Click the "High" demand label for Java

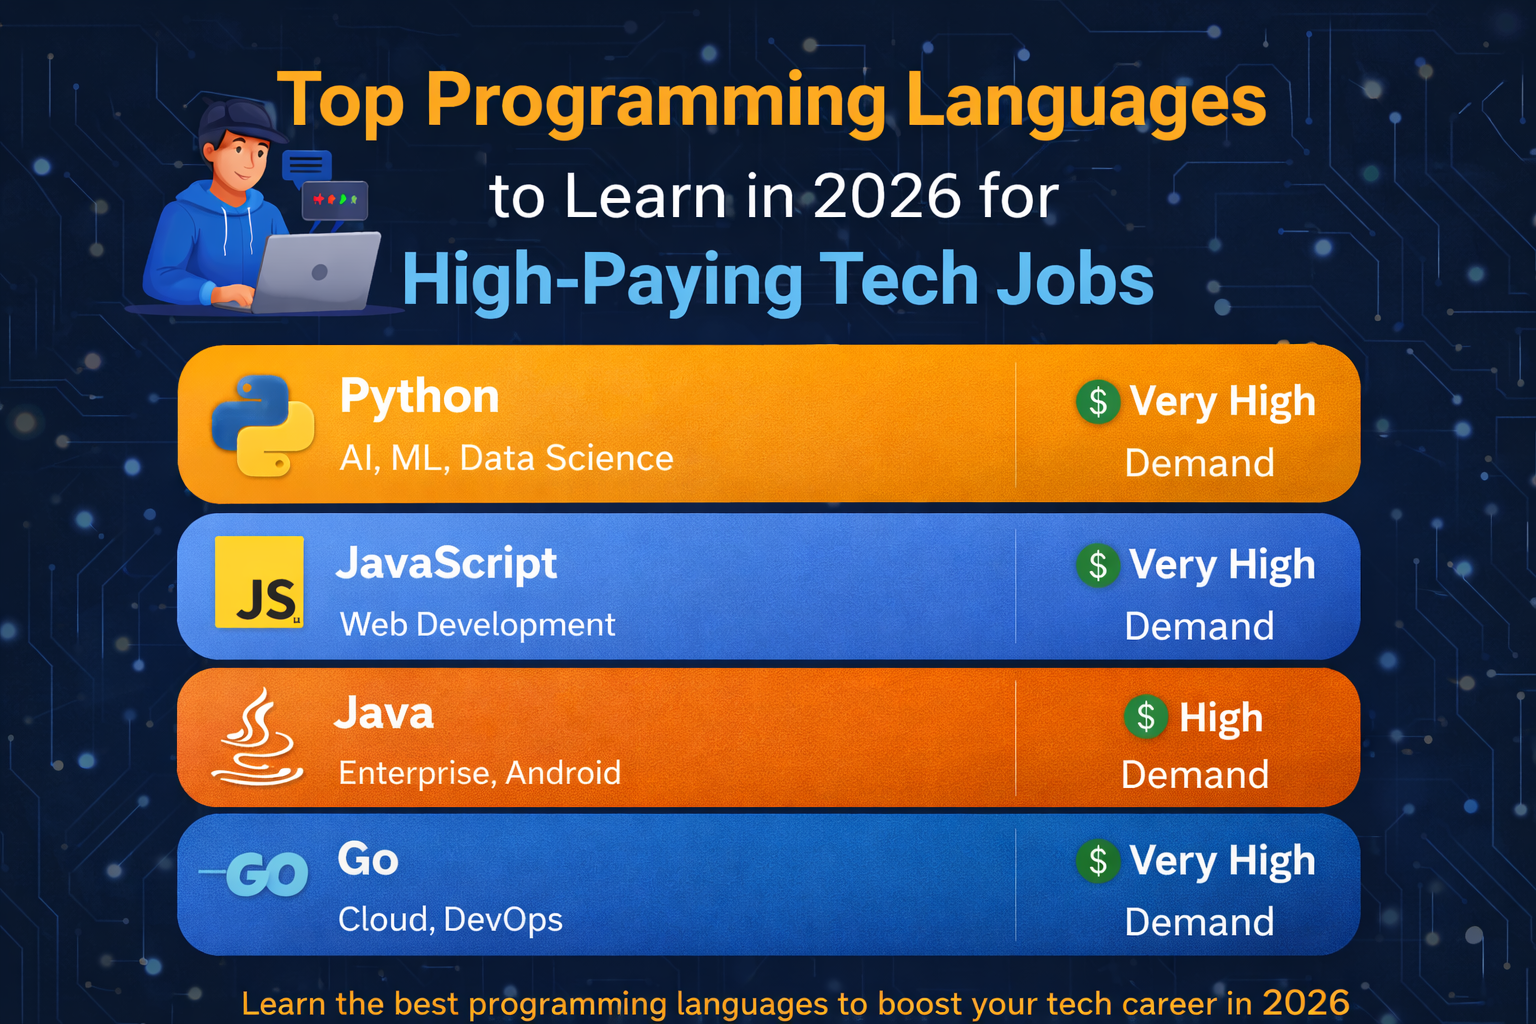click(1220, 718)
